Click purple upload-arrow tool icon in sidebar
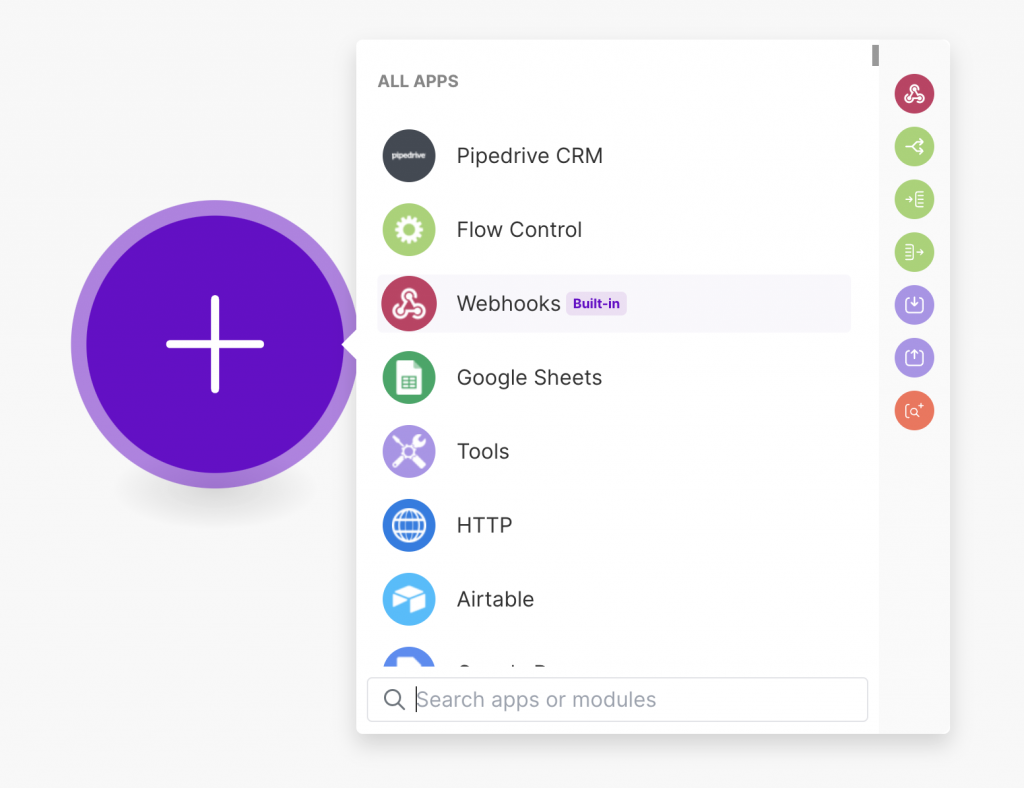This screenshot has width=1024, height=788. pos(914,357)
